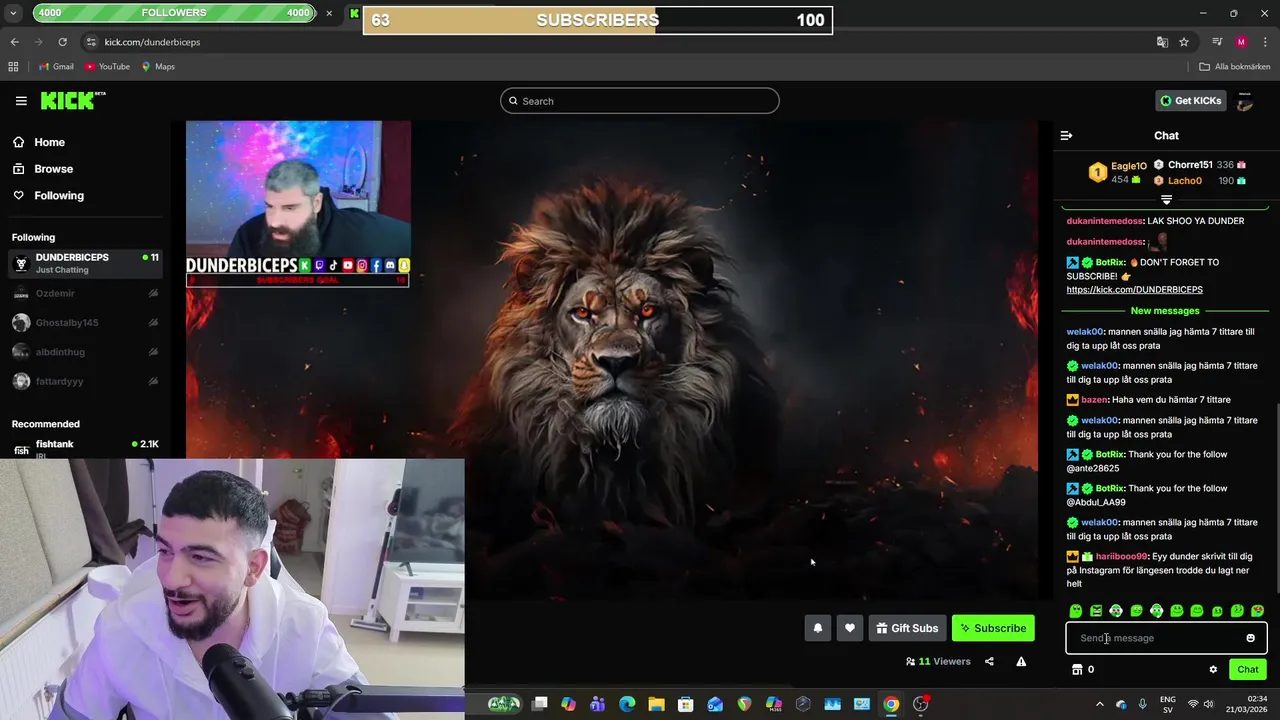Reload the browser page
Image resolution: width=1280 pixels, height=720 pixels.
(62, 42)
